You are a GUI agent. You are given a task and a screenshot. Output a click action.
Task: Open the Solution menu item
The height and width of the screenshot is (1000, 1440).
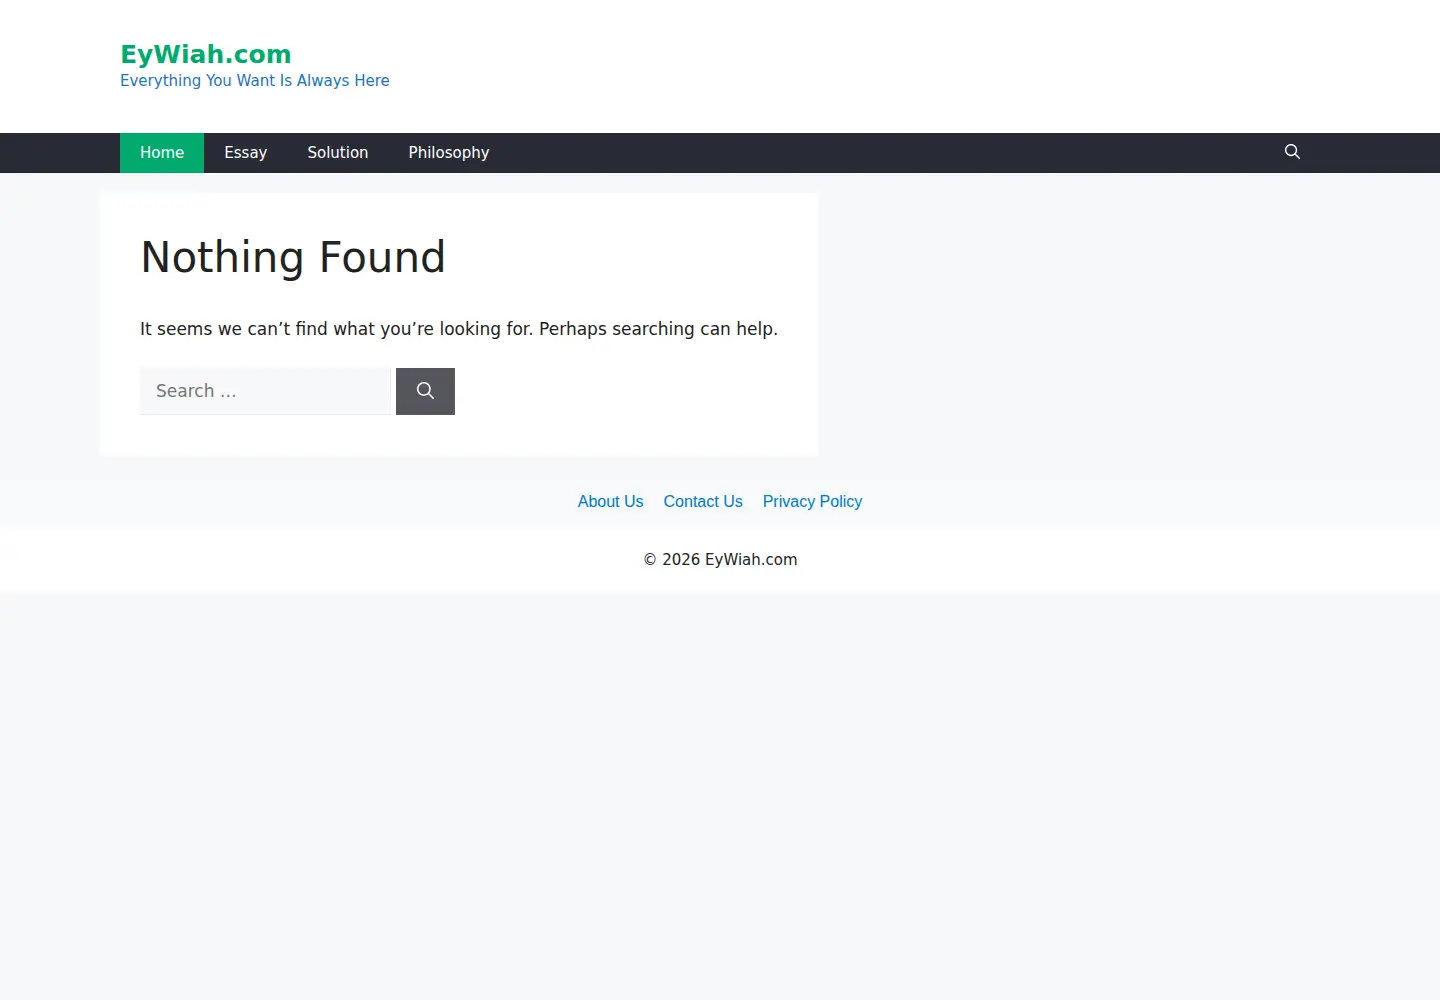(x=338, y=153)
